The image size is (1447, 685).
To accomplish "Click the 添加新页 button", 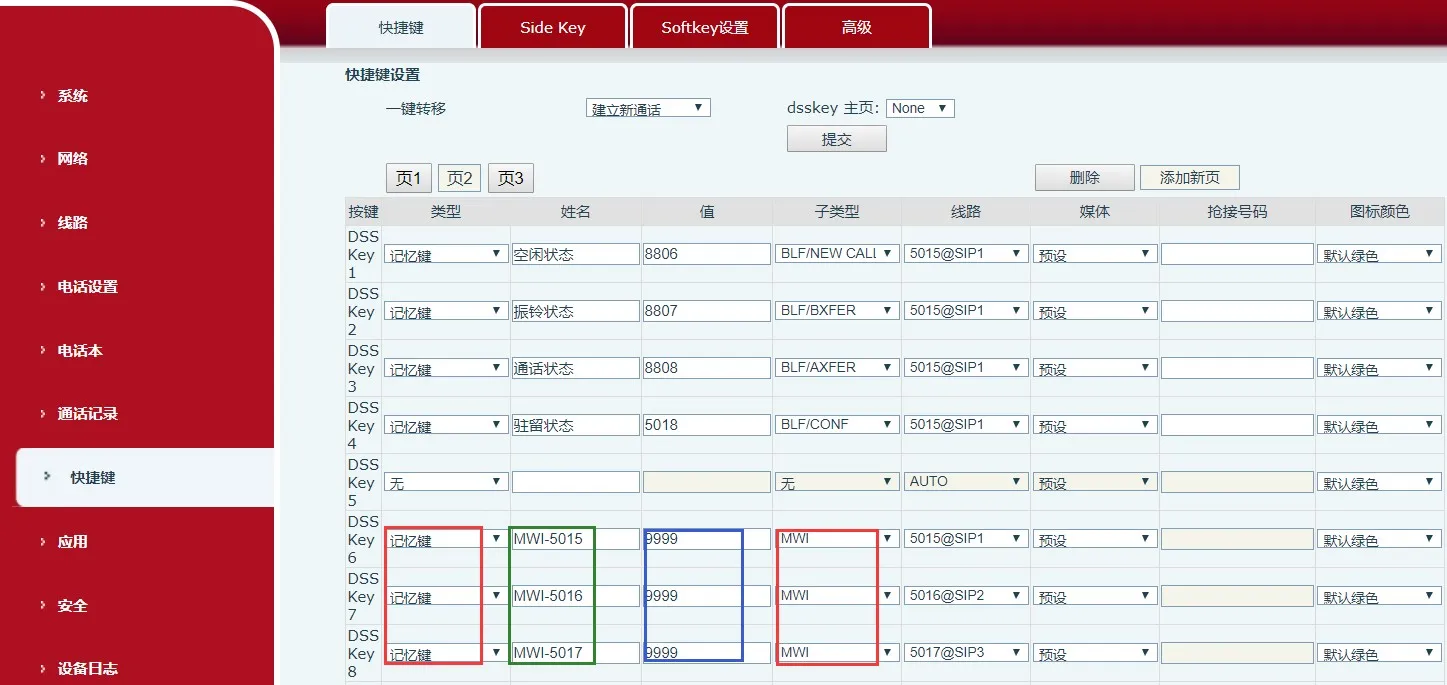I will (1189, 177).
